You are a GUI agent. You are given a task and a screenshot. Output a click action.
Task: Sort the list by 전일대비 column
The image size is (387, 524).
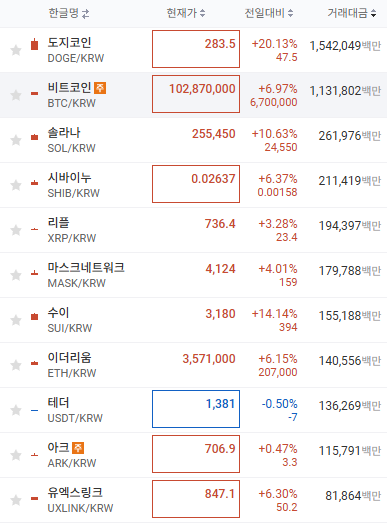point(269,13)
